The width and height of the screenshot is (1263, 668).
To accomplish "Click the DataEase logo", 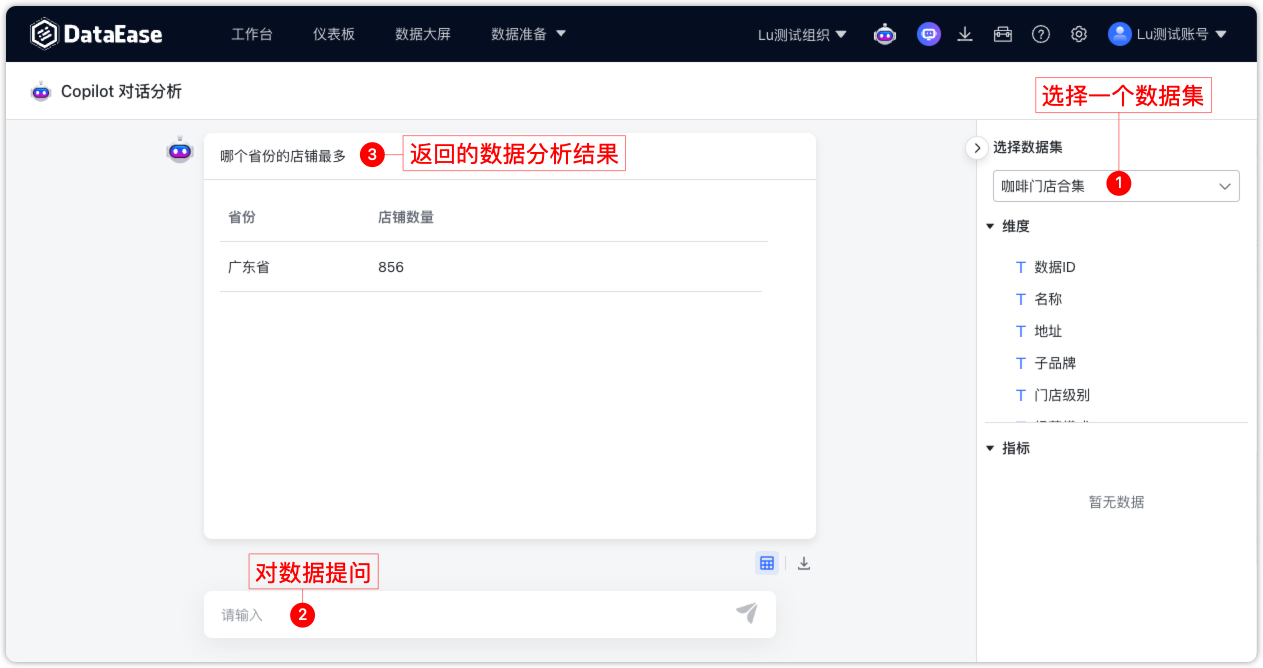I will tap(95, 33).
